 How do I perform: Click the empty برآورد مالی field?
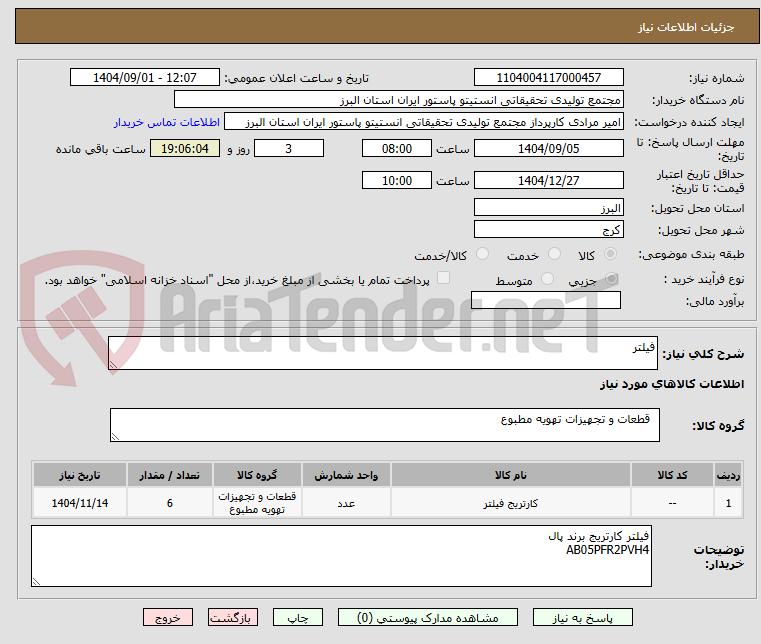(546, 300)
